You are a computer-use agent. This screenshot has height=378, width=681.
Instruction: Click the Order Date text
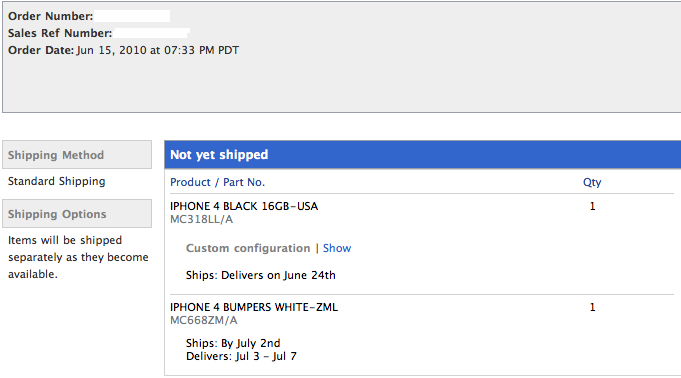pos(123,50)
